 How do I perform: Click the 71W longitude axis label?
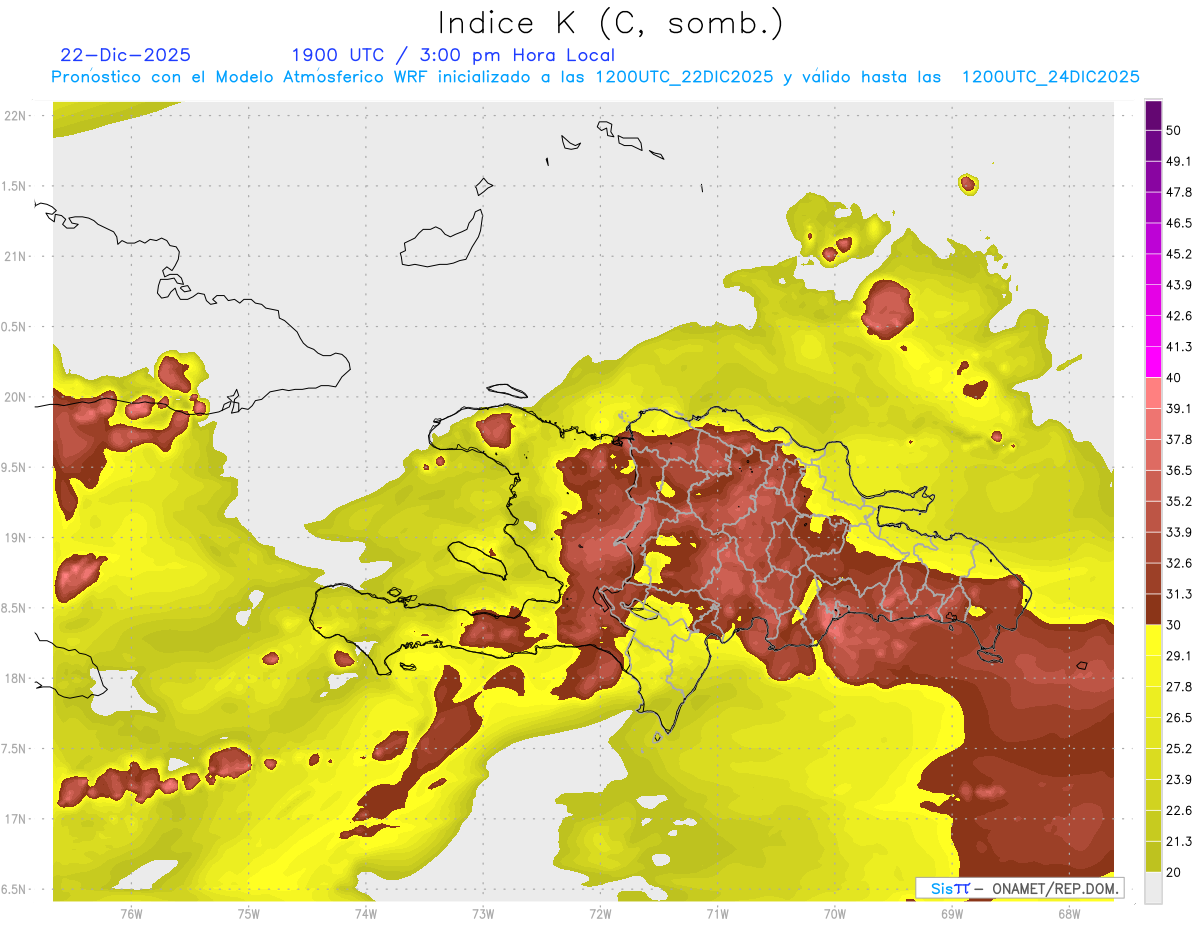click(717, 913)
